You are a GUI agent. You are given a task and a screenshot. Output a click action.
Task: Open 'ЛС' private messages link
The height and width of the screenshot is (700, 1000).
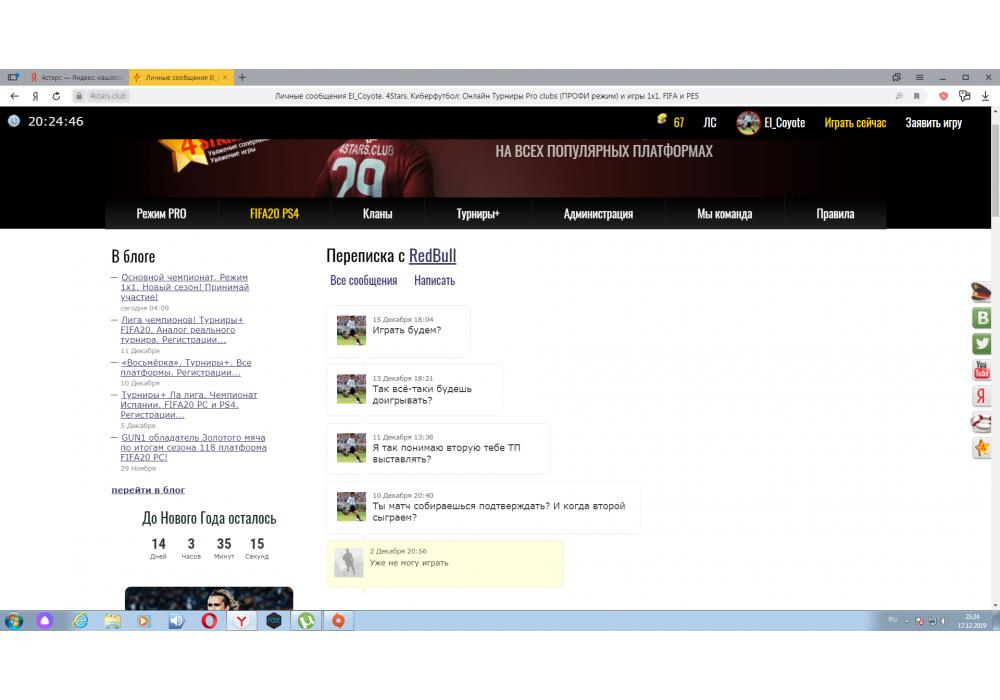(710, 122)
